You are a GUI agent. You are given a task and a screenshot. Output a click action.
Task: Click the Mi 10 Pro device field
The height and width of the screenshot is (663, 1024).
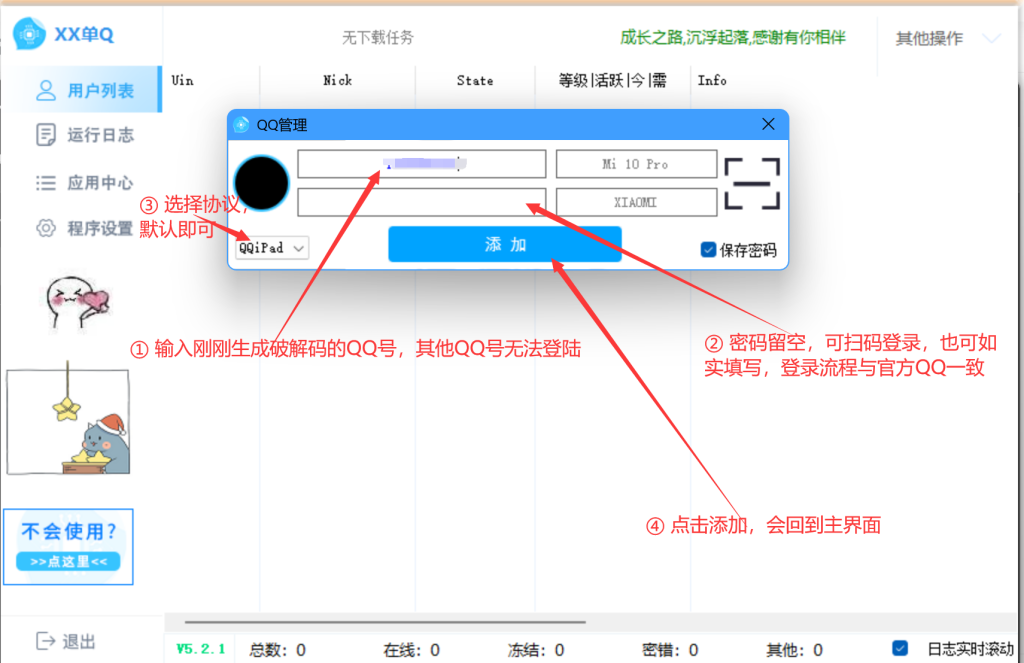[x=636, y=164]
